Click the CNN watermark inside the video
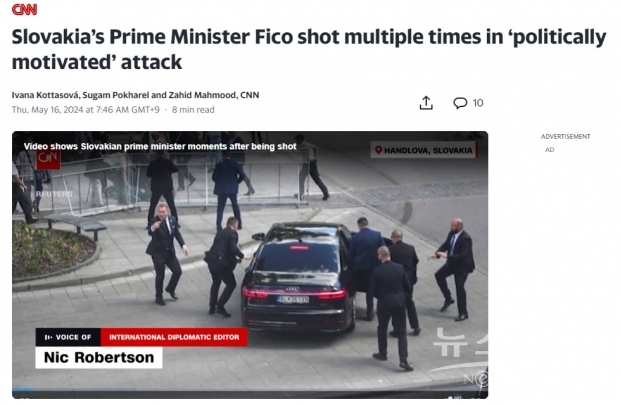 pyautogui.click(x=48, y=159)
